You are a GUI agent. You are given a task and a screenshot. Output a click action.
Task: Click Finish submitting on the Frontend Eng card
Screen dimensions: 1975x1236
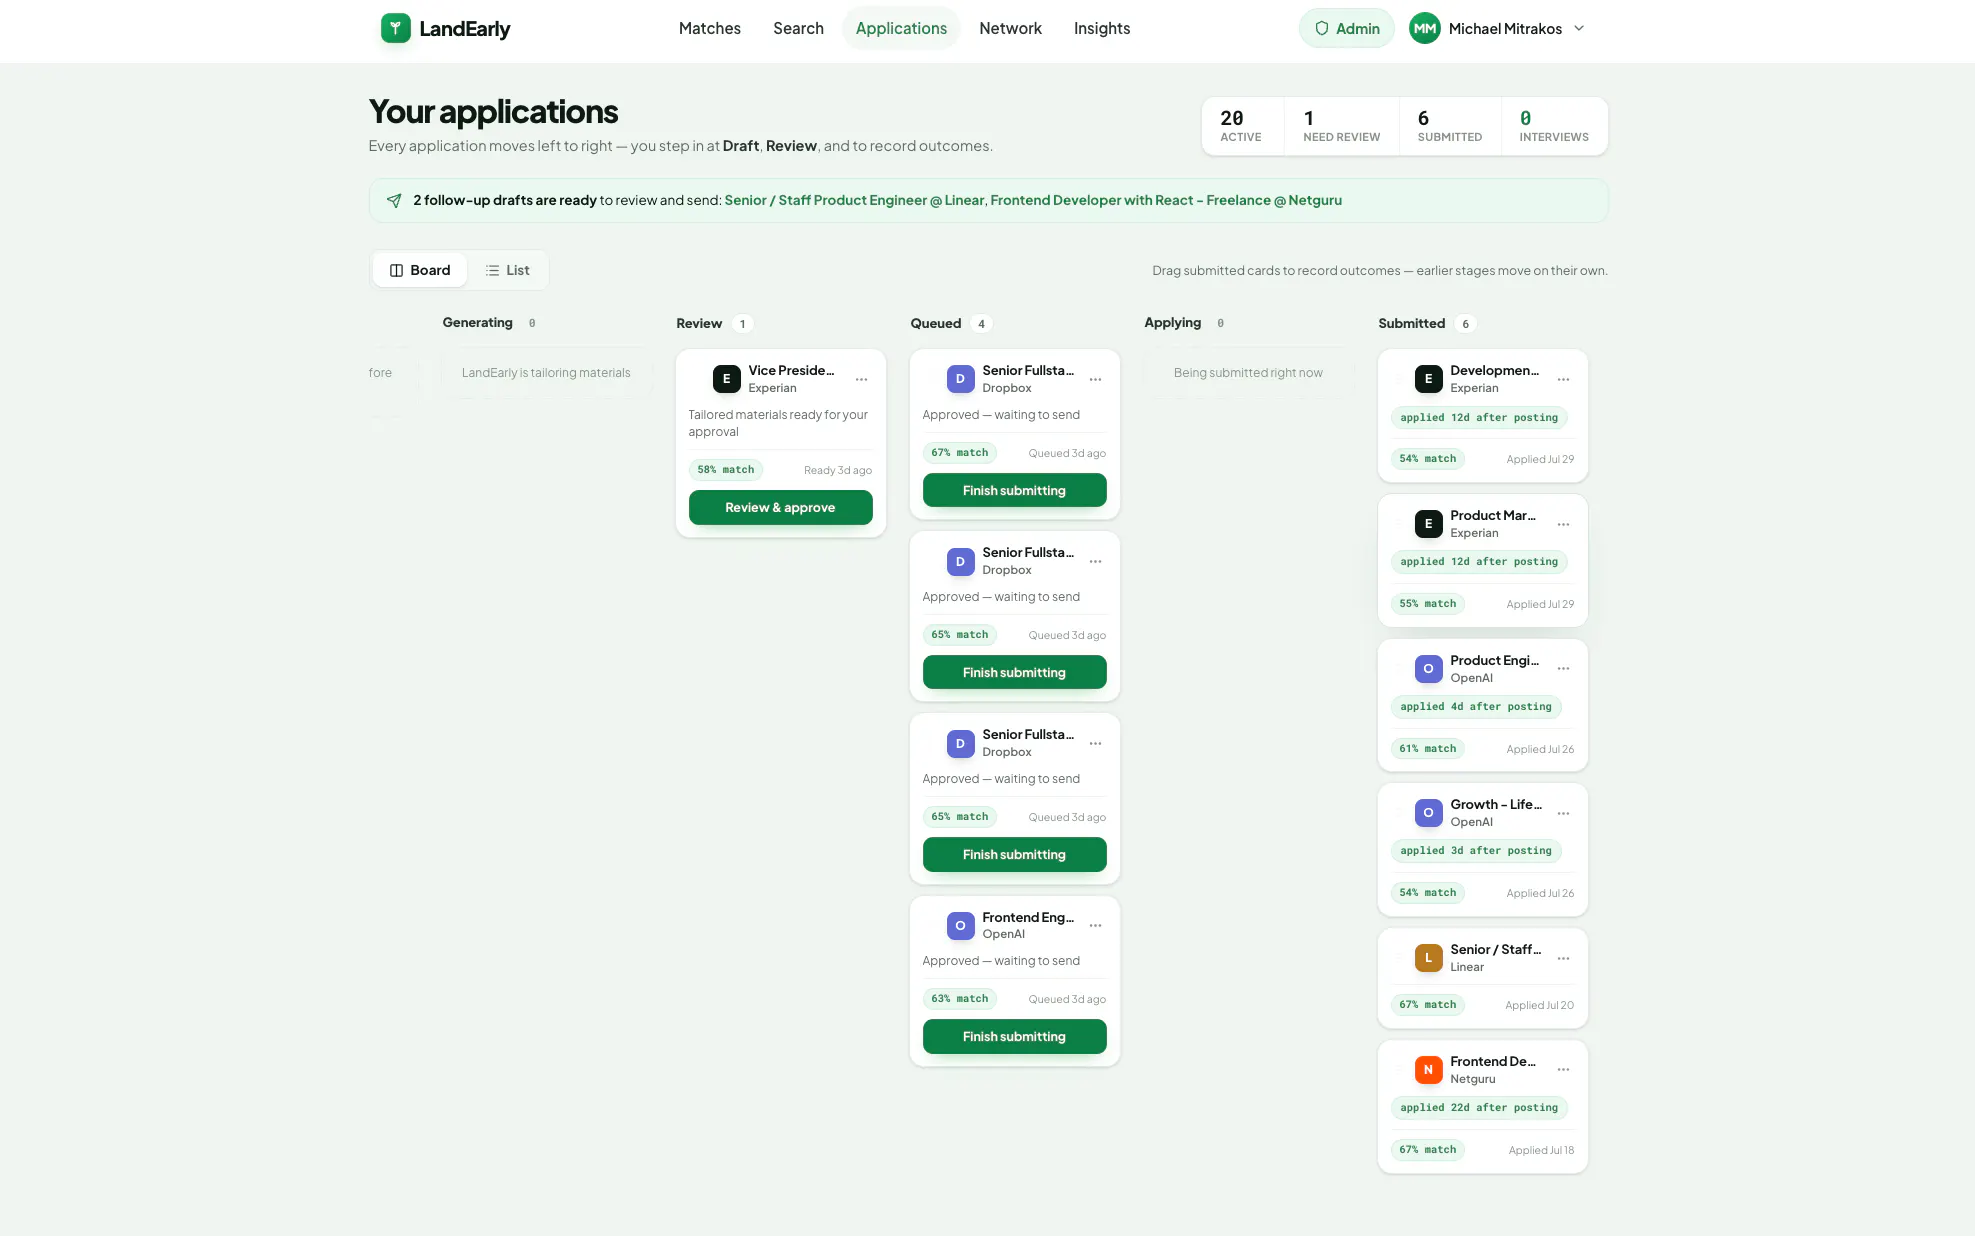1014,1036
